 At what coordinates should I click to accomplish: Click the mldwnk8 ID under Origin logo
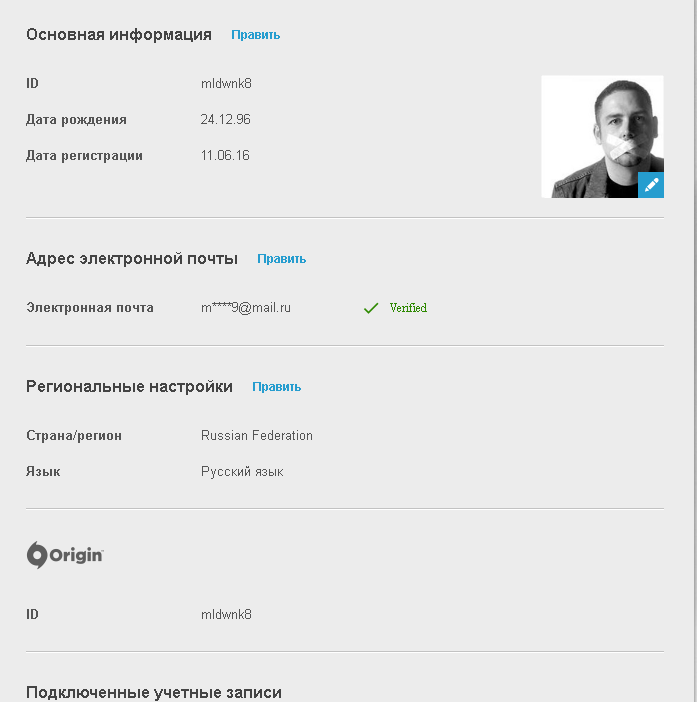coord(226,614)
